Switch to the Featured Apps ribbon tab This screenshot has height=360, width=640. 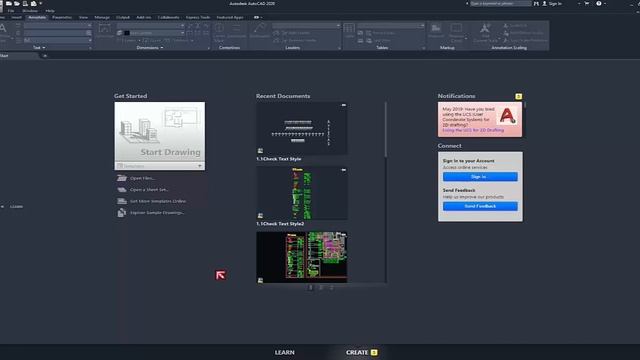click(230, 18)
